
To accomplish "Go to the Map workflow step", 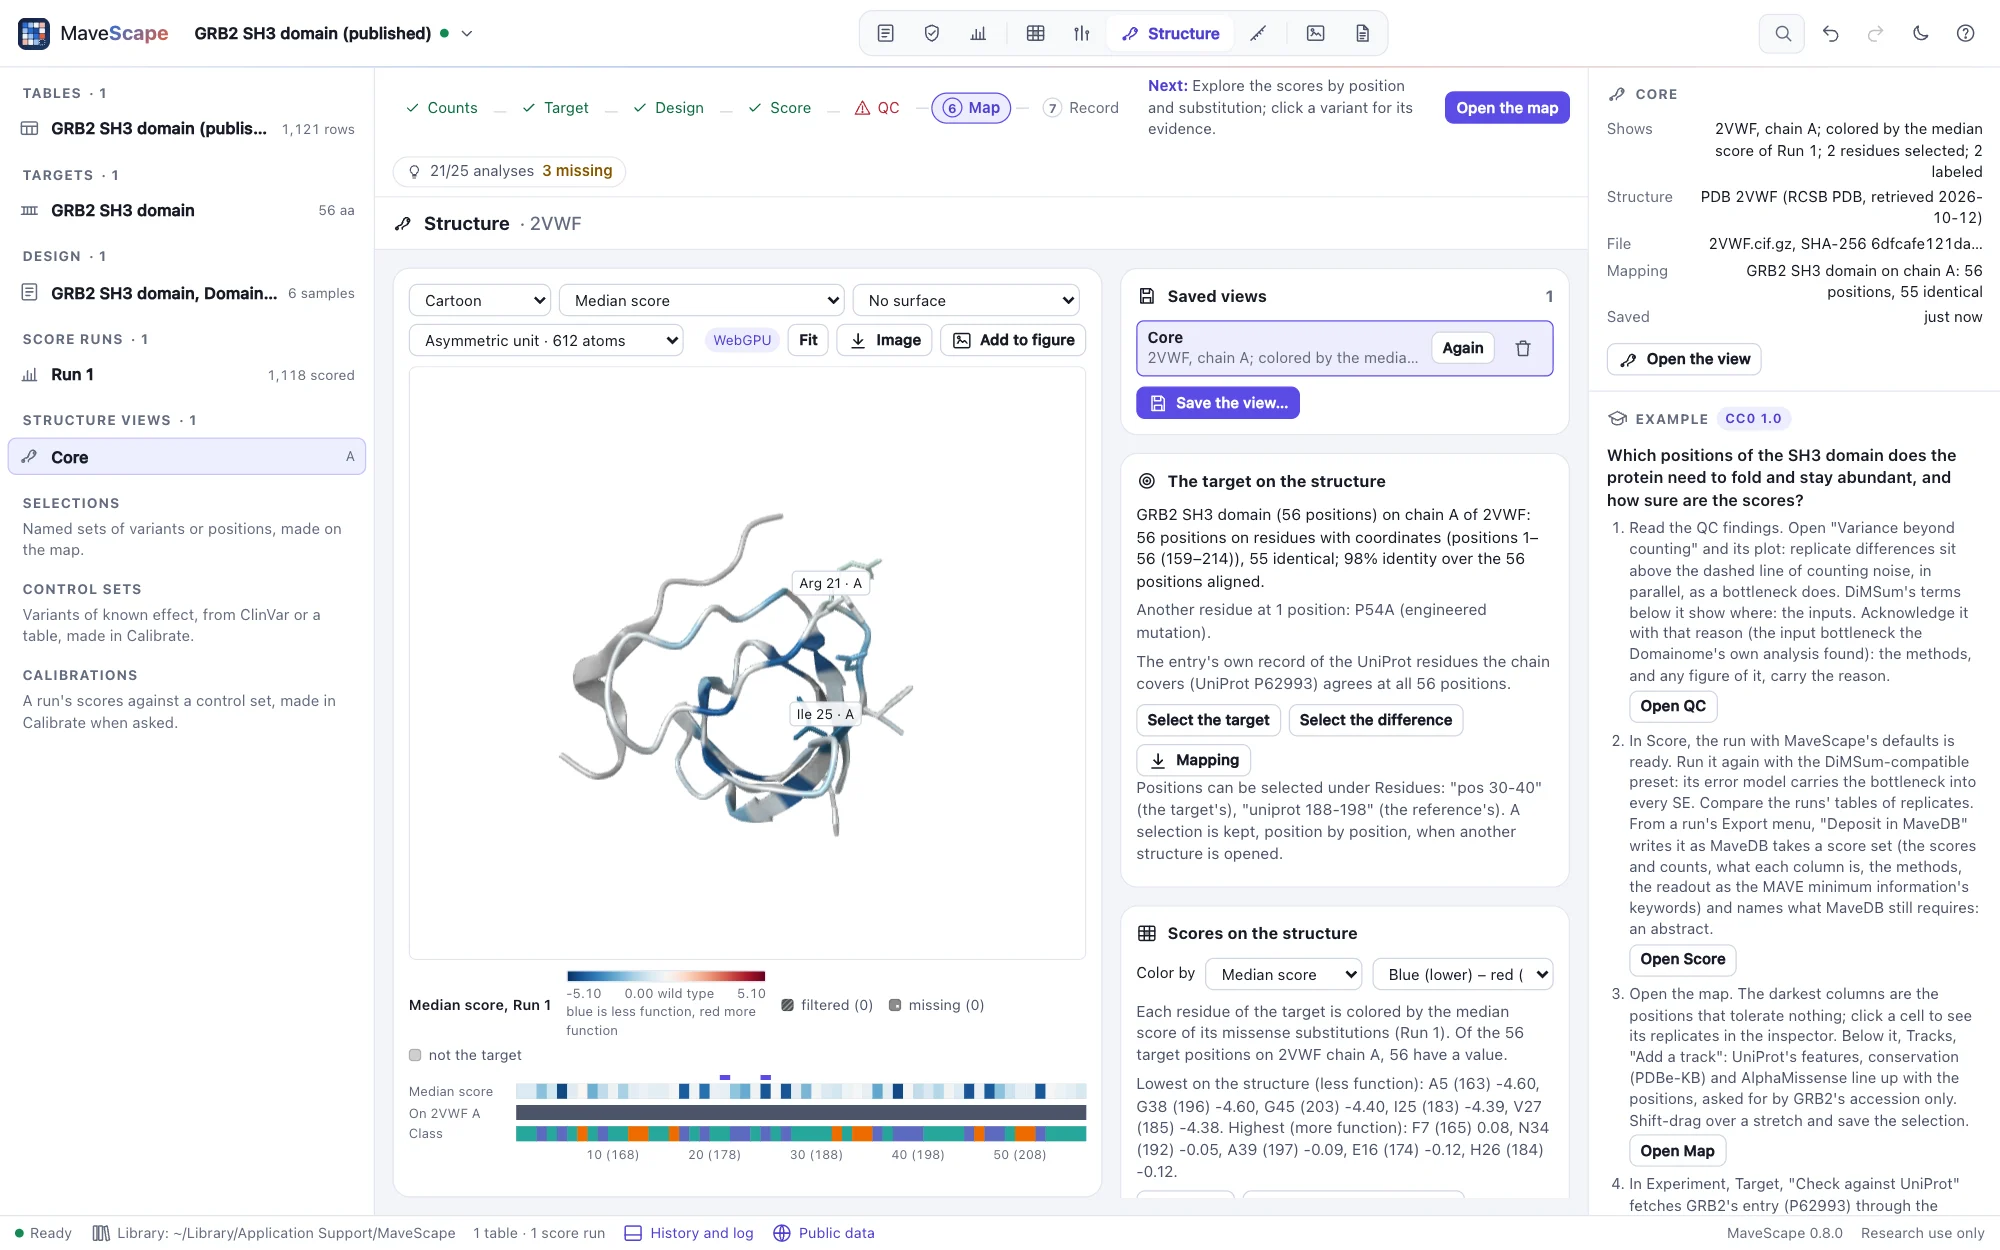I will click(x=971, y=108).
